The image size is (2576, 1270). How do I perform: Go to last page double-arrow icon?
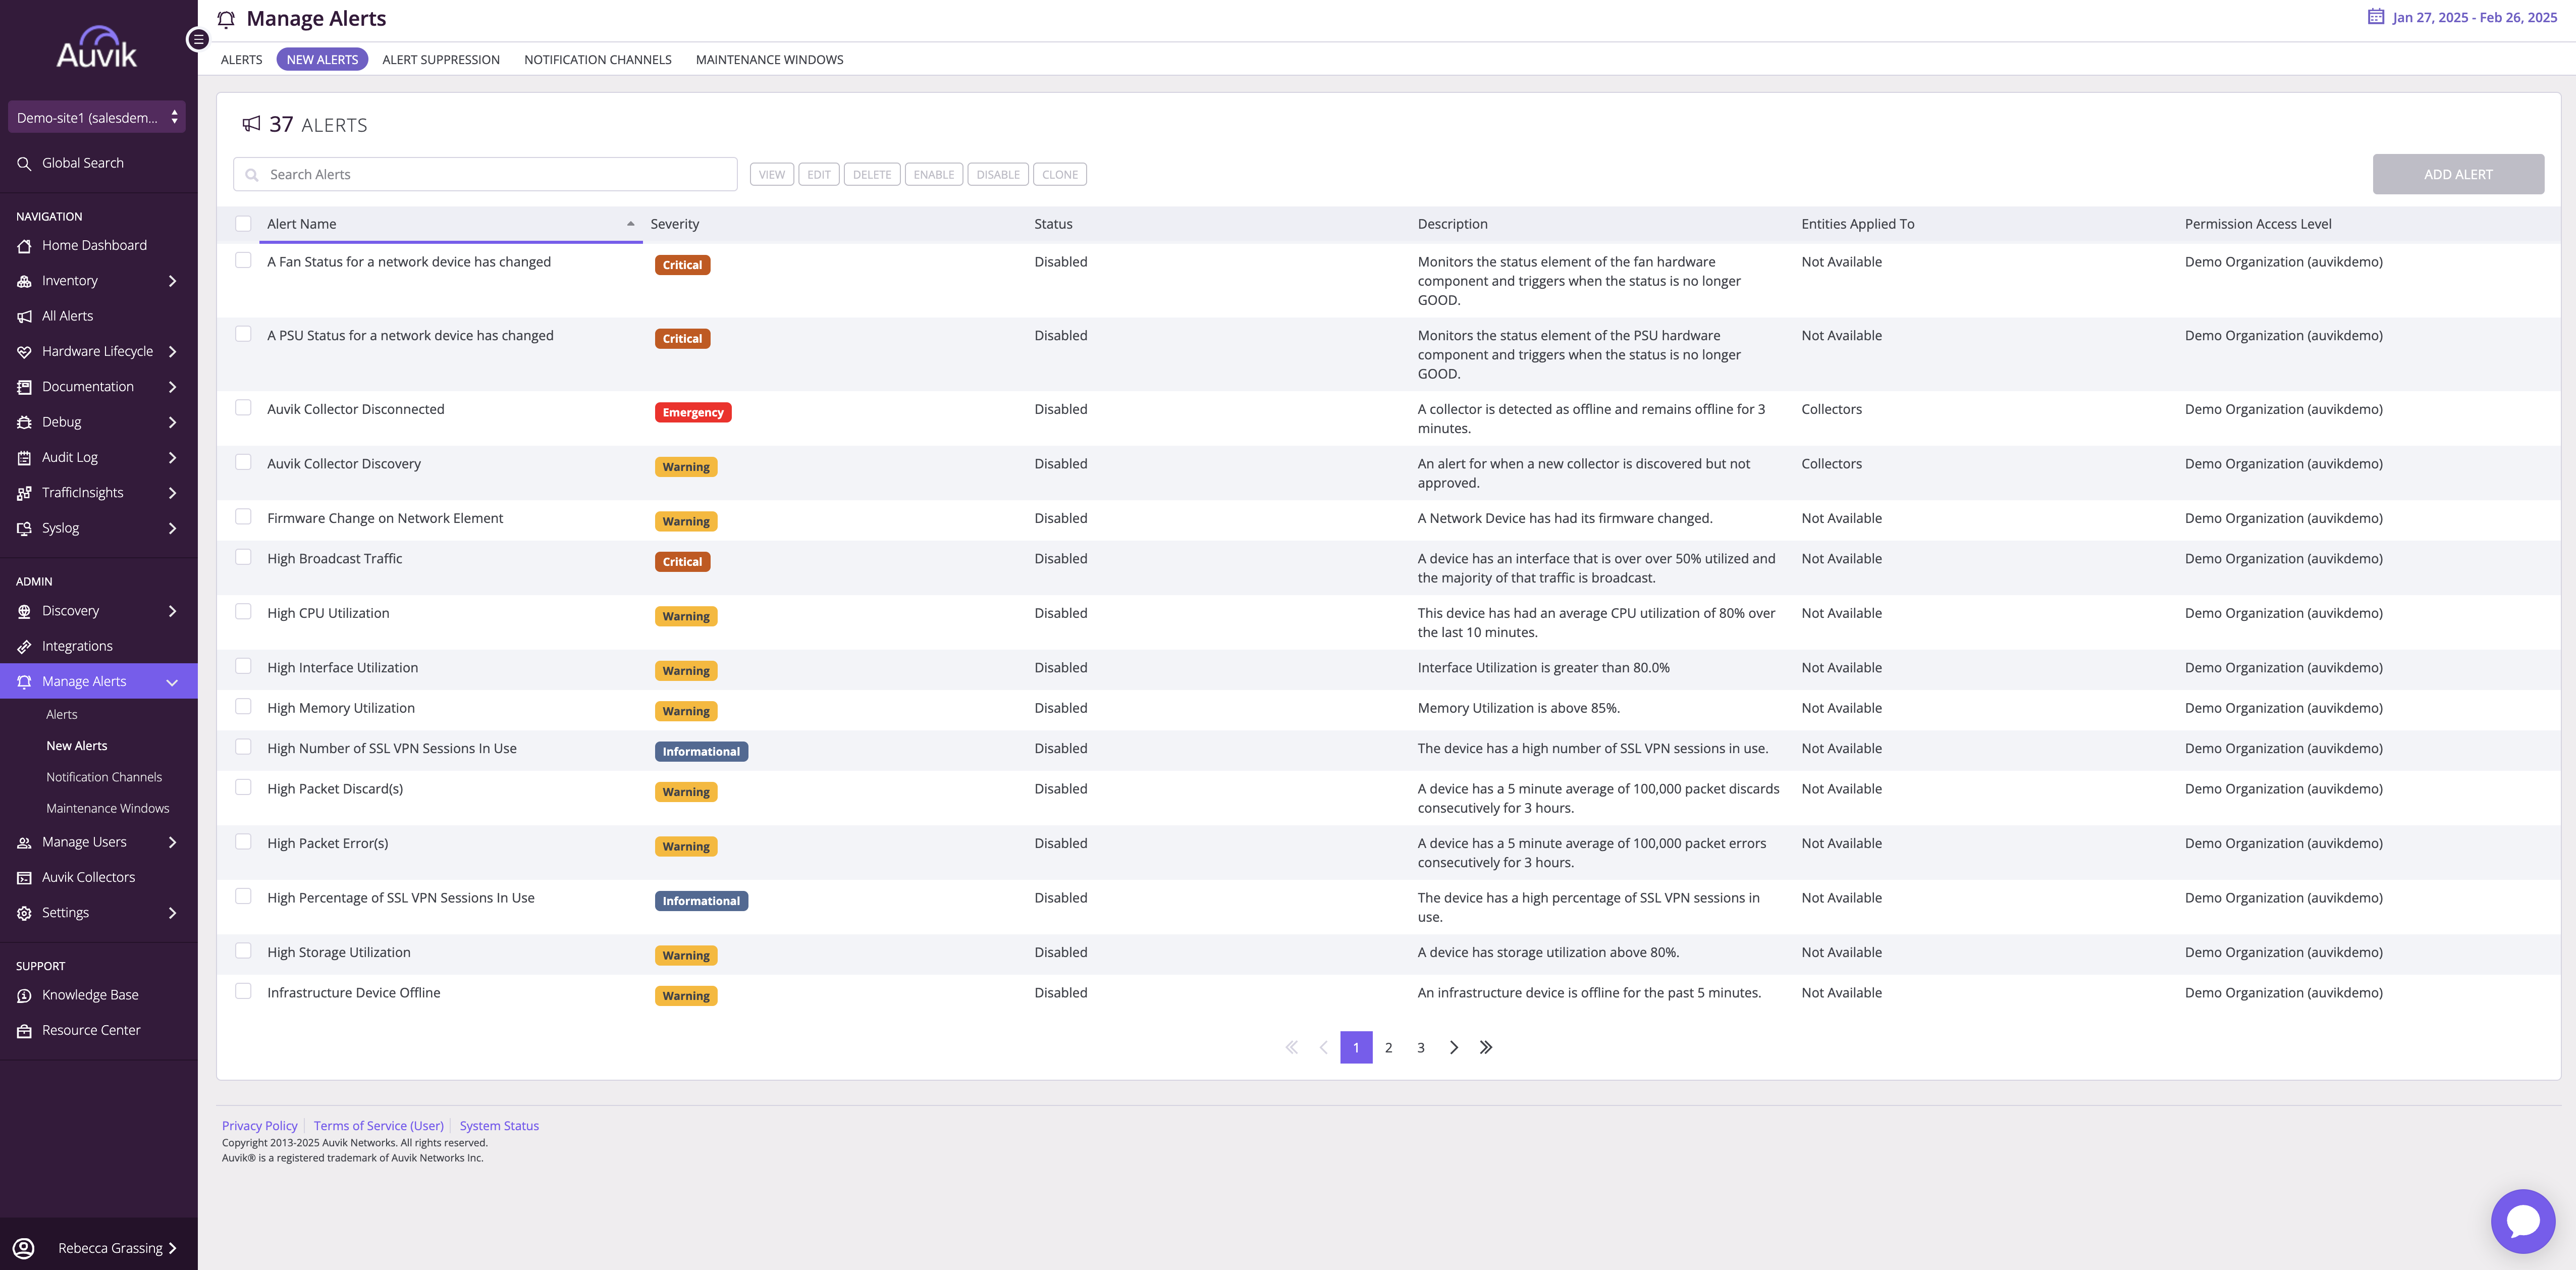pos(1486,1047)
